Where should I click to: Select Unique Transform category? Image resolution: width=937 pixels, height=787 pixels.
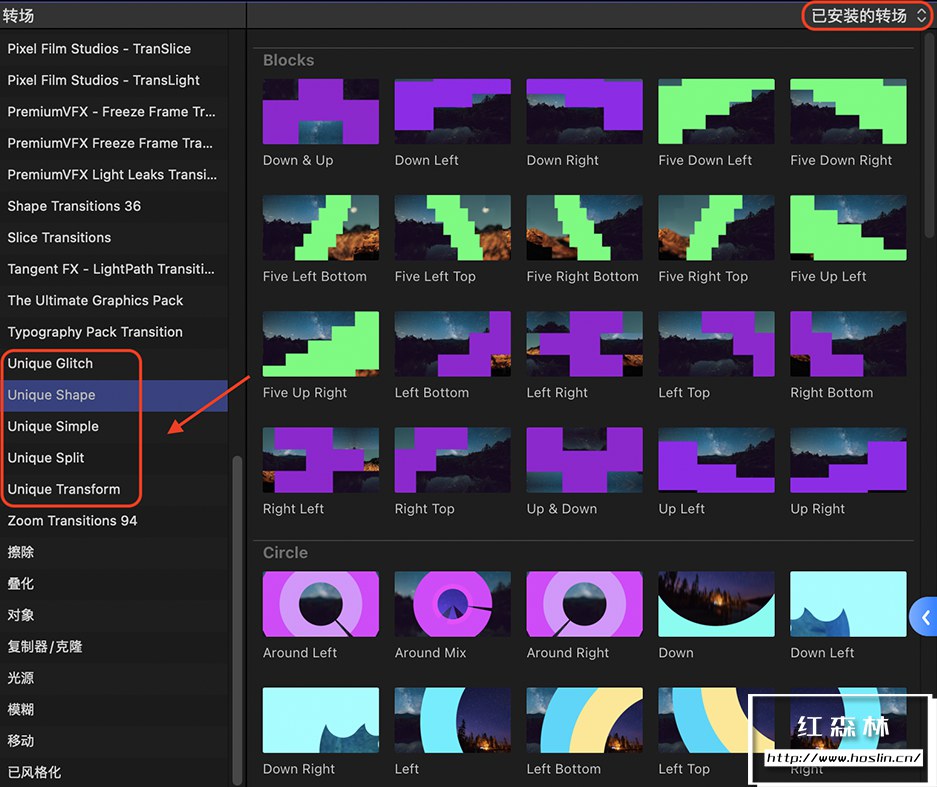[x=114, y=489]
